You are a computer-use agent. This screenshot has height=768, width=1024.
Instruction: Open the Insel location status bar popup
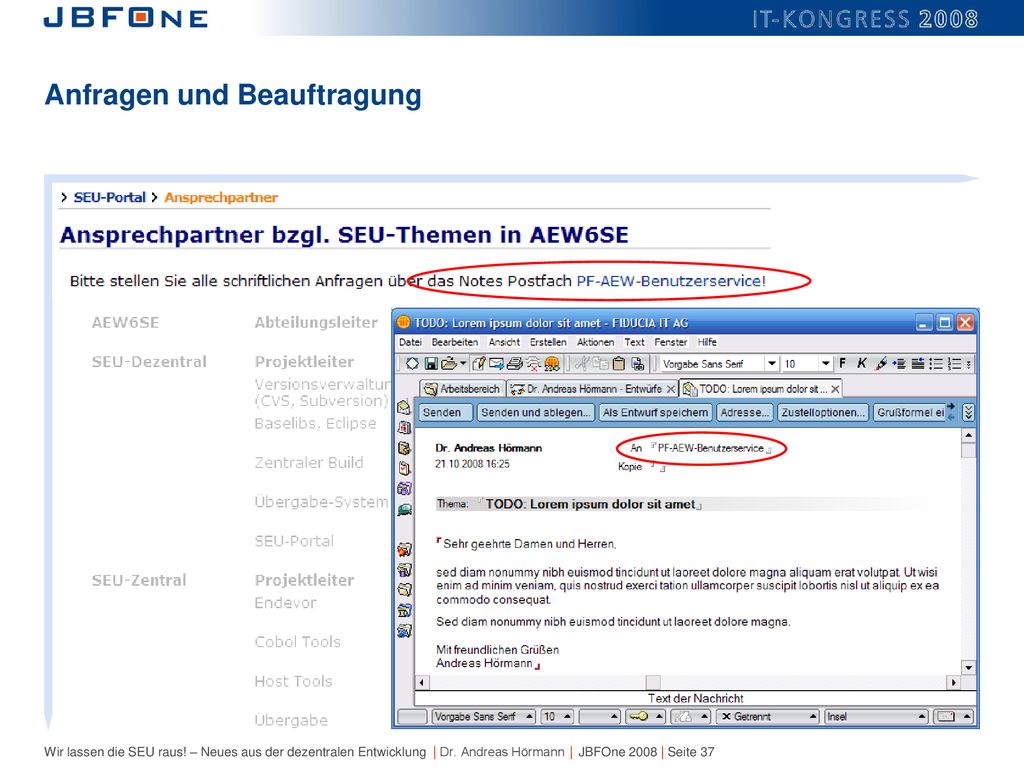coord(876,716)
